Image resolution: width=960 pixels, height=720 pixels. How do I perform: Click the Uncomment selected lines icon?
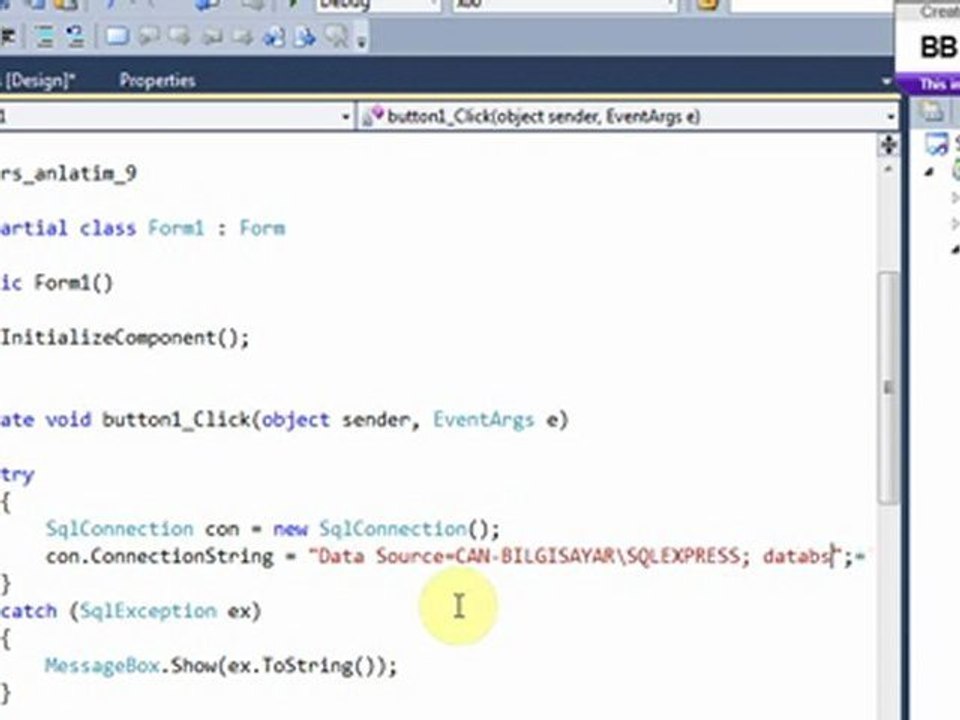coord(75,37)
